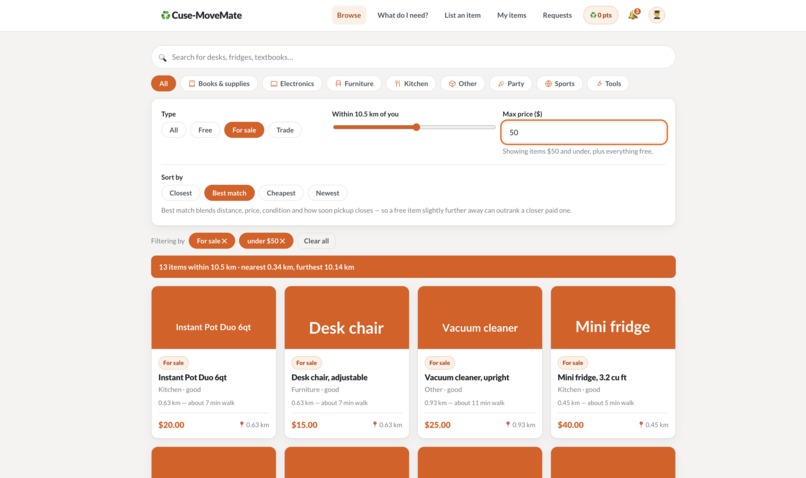806x478 pixels.
Task: Filter by Books & supplies category
Action: [x=219, y=83]
